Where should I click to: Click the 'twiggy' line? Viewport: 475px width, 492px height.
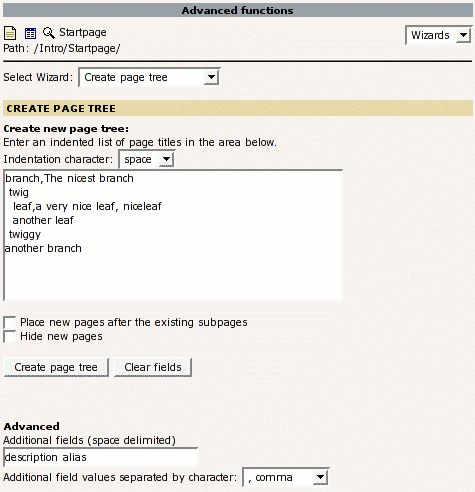point(25,234)
